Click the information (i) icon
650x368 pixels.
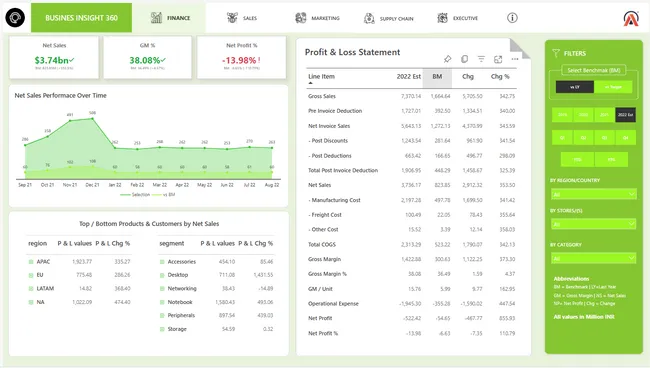pyautogui.click(x=512, y=18)
